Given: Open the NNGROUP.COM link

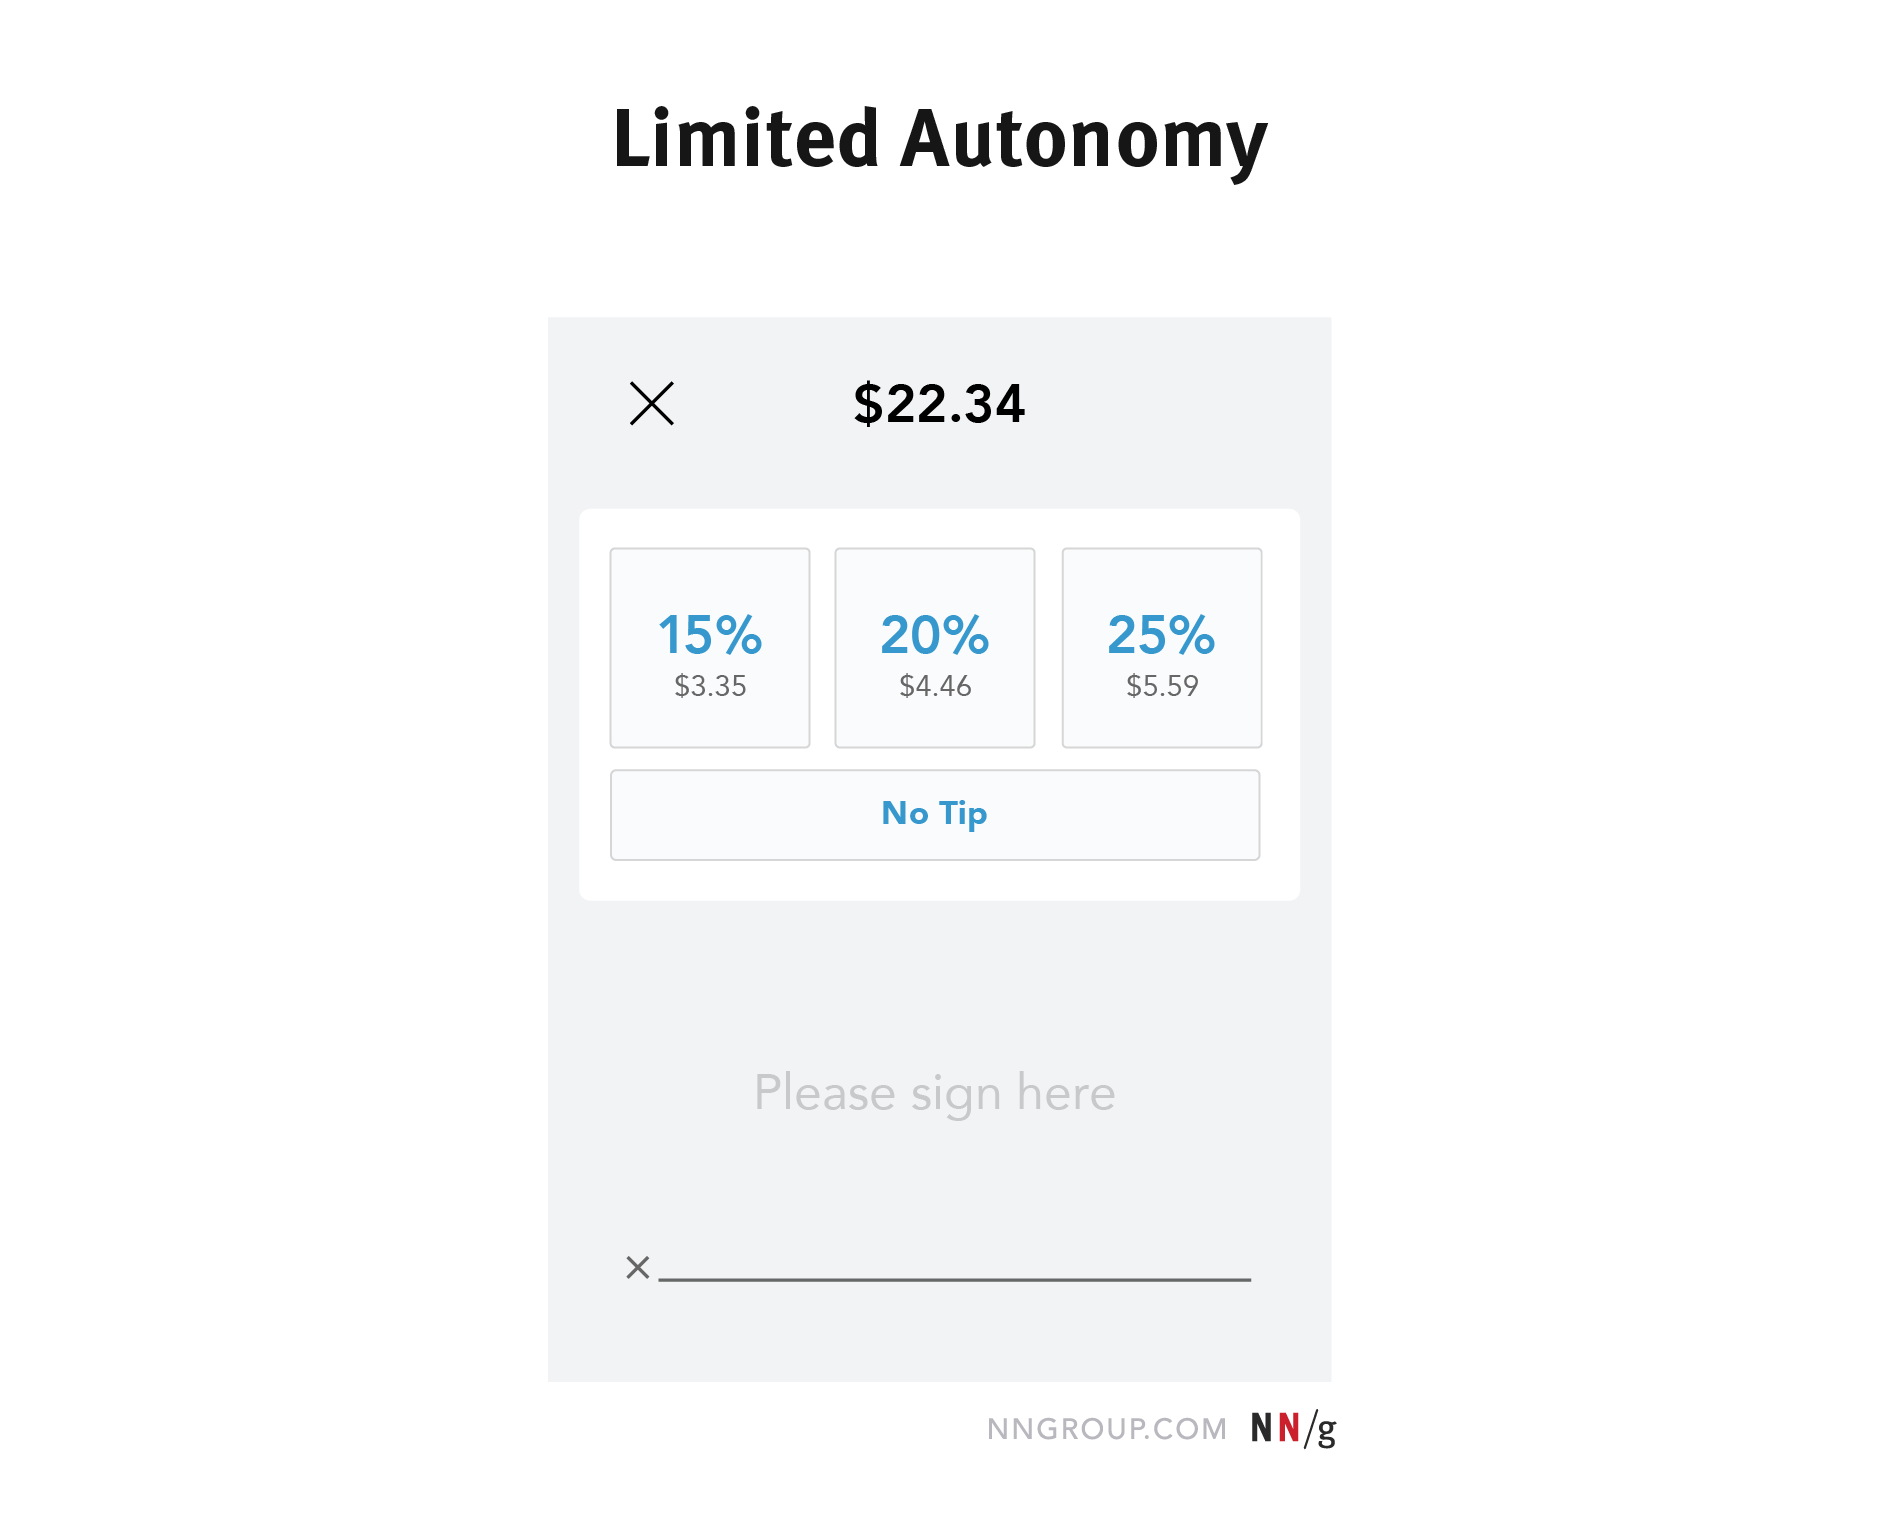Looking at the screenshot, I should coord(1106,1429).
